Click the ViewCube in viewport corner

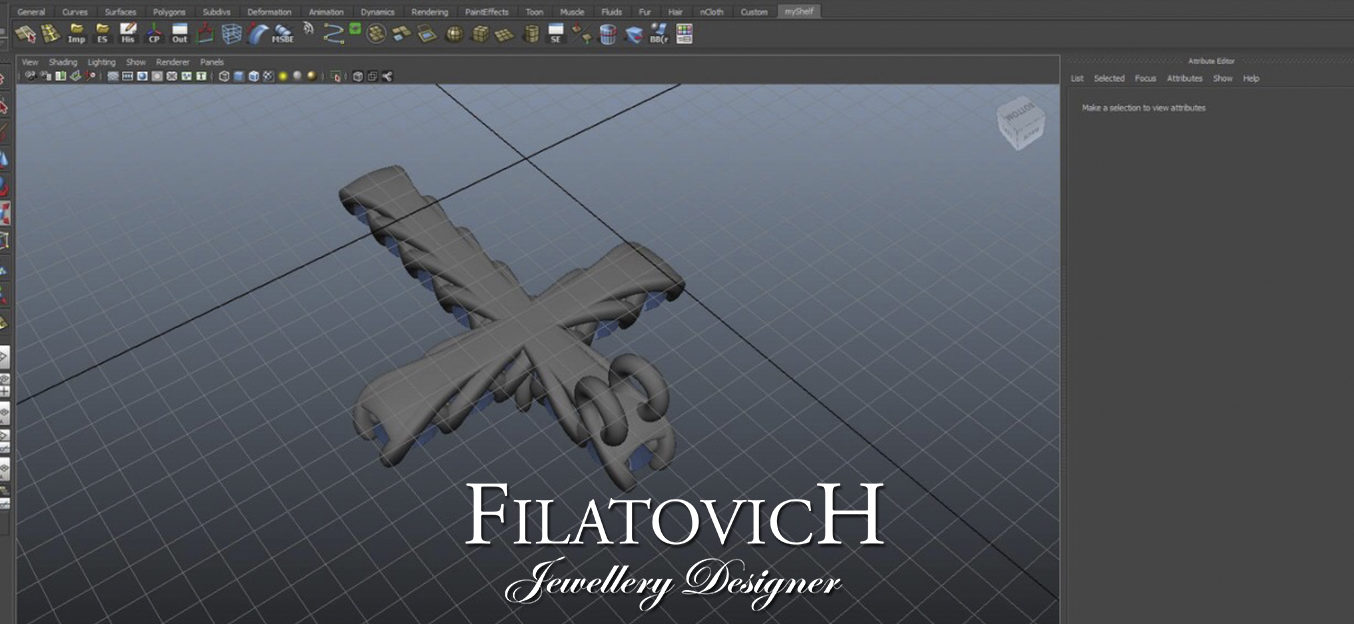pyautogui.click(x=1019, y=124)
